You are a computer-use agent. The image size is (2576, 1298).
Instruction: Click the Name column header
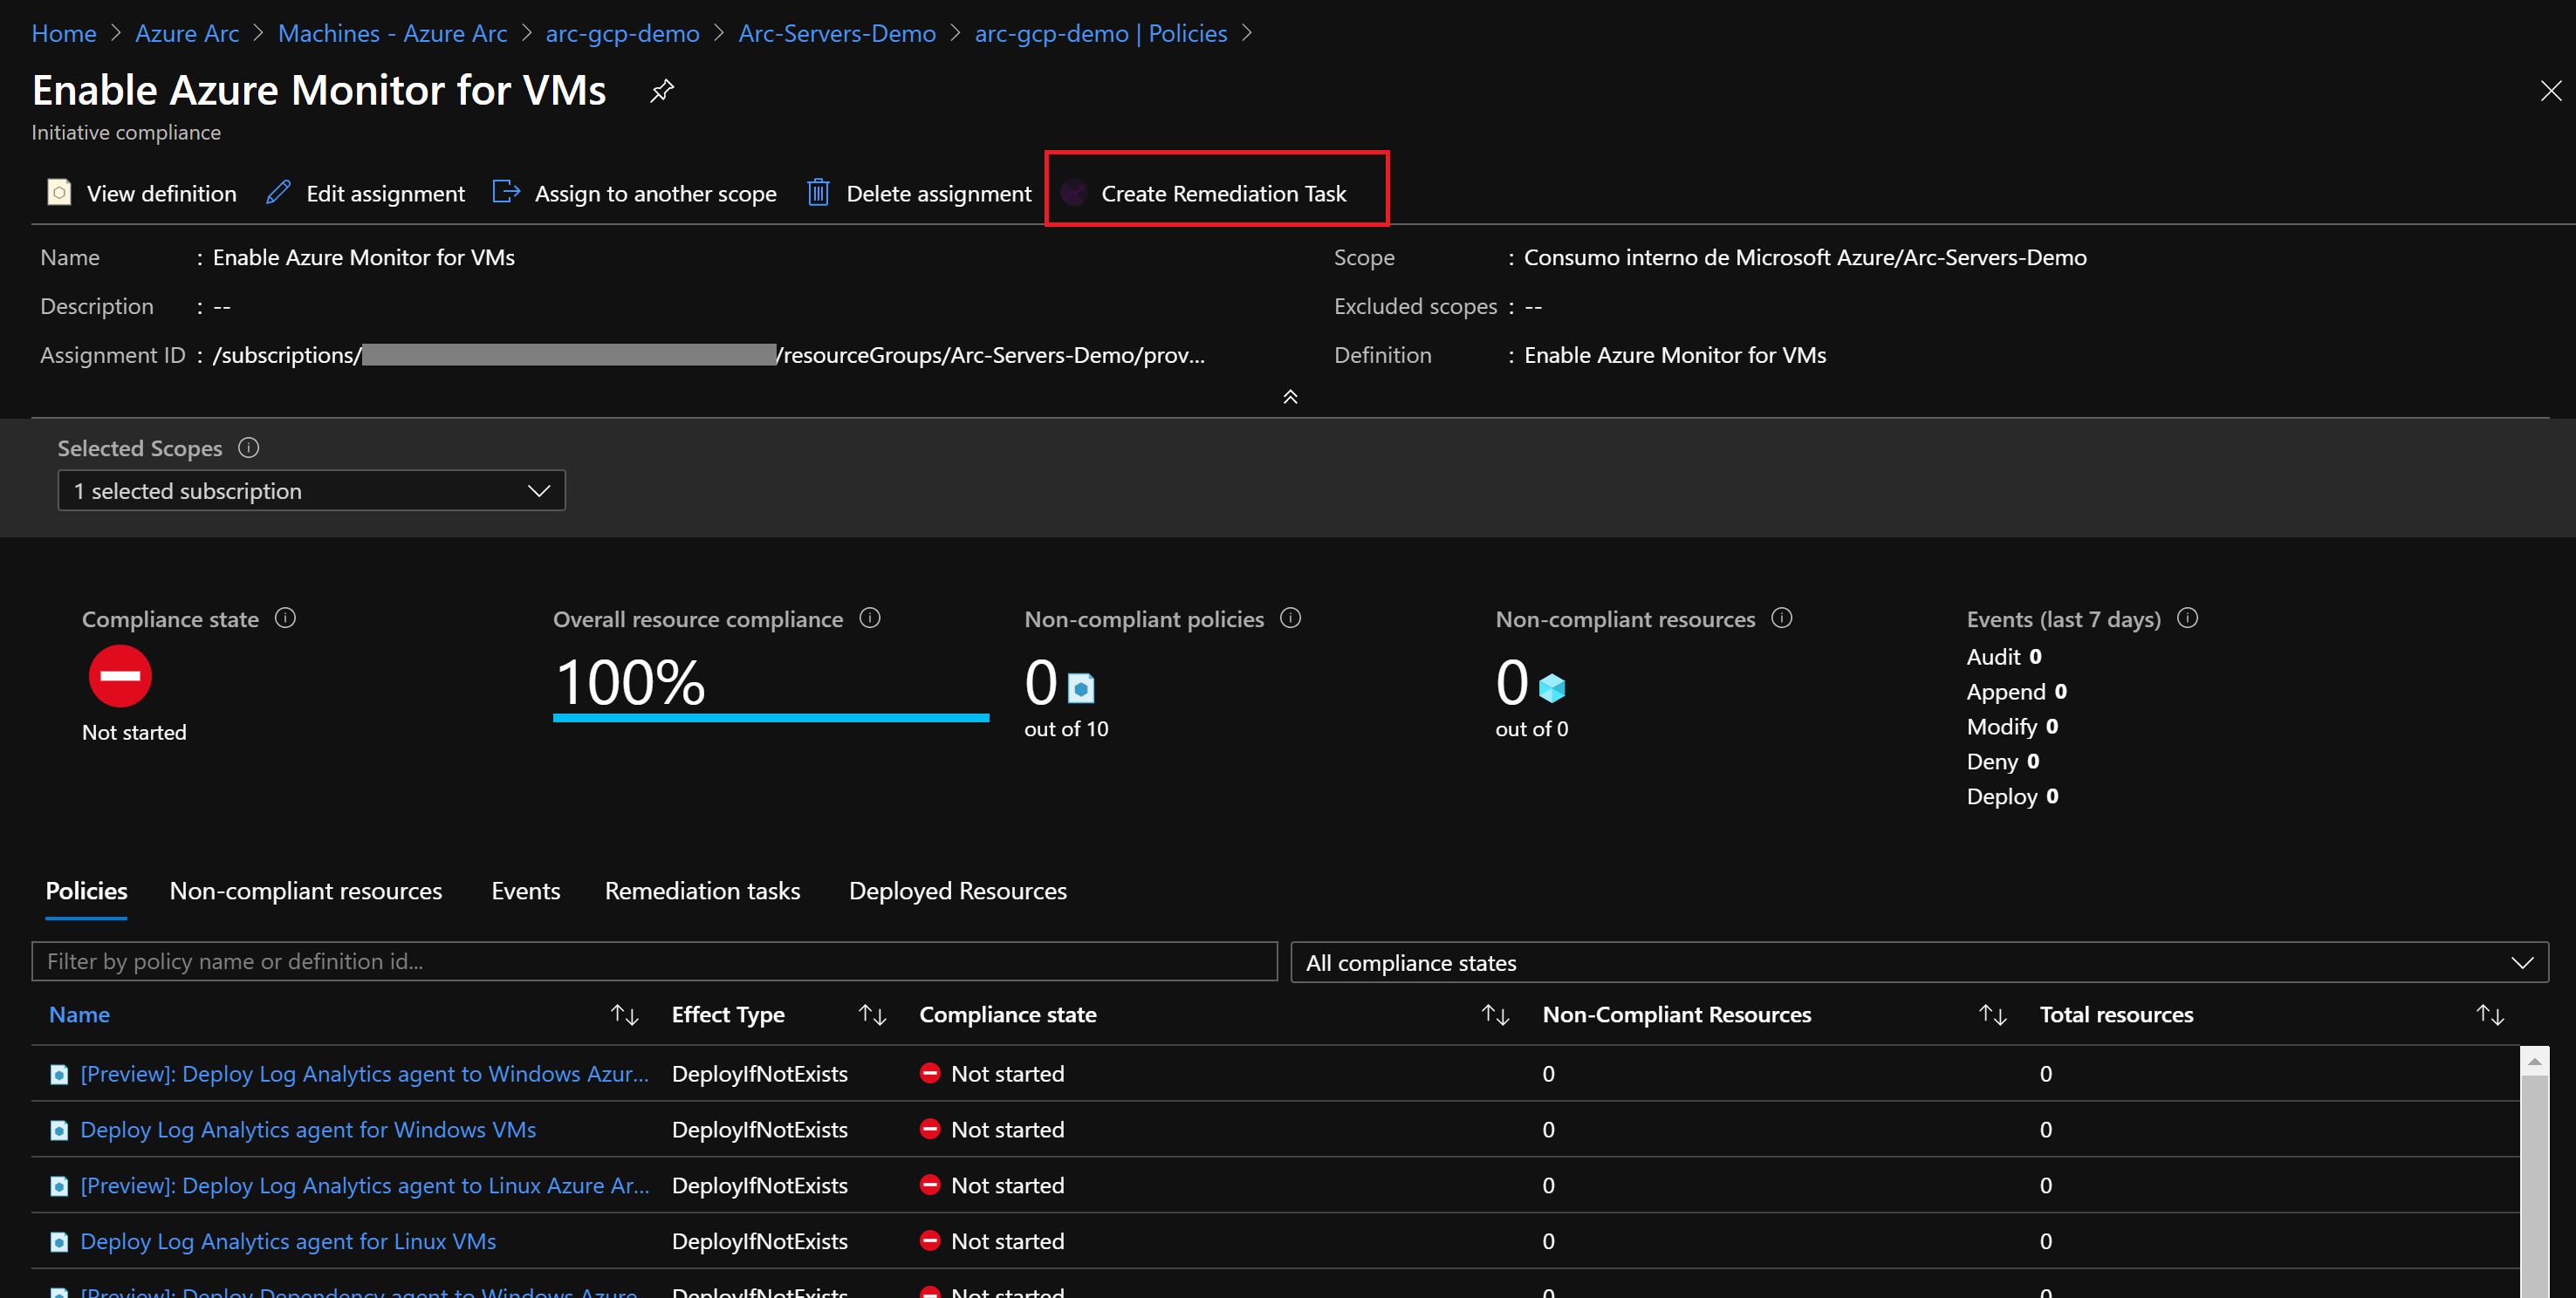click(x=79, y=1015)
